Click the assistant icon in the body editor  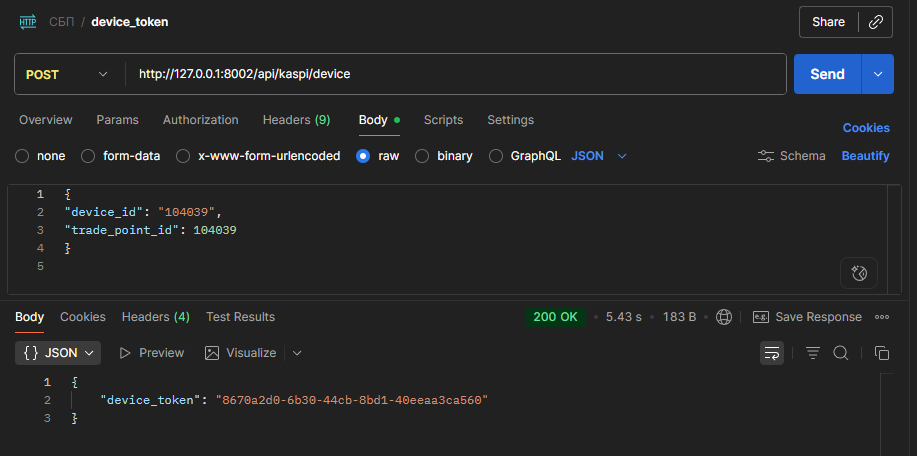click(858, 273)
